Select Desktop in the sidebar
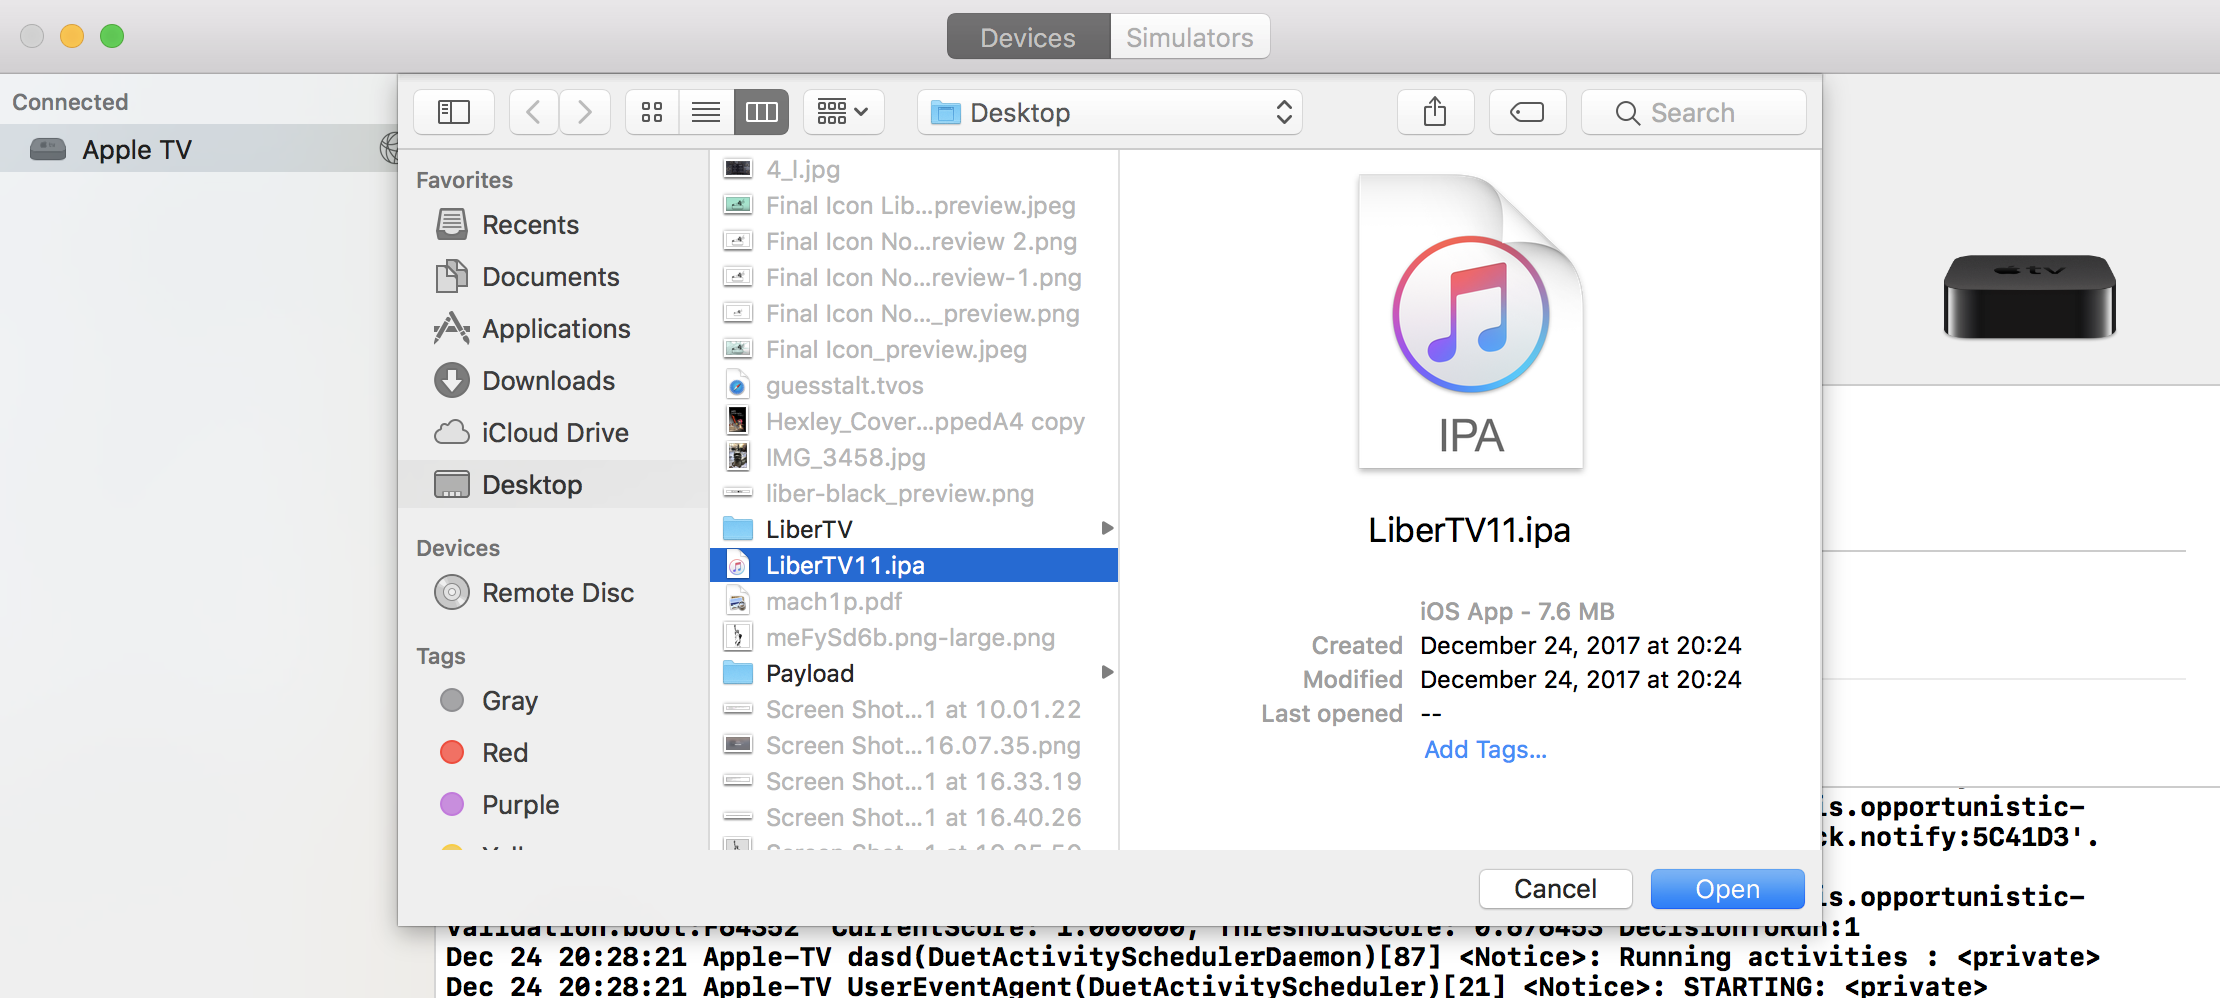The height and width of the screenshot is (998, 2220). pos(553,485)
